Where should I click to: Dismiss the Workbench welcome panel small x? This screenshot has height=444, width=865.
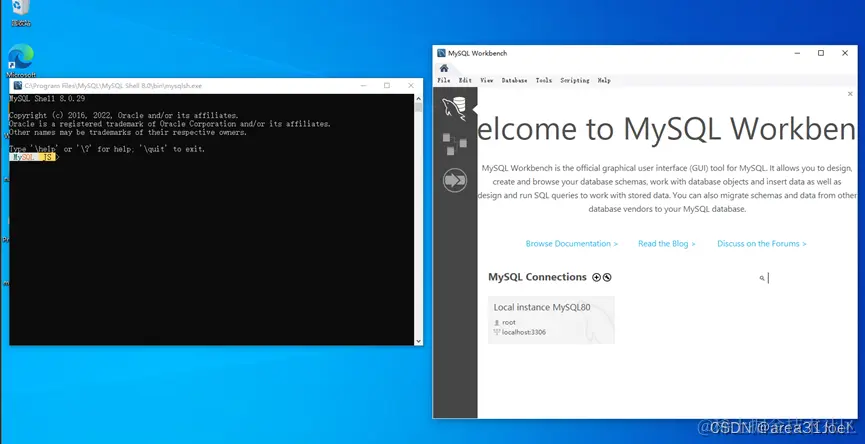click(x=850, y=94)
